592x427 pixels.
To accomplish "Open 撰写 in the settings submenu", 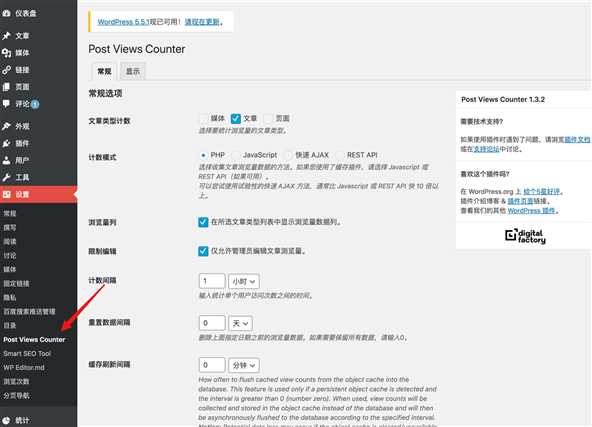I will tap(10, 227).
